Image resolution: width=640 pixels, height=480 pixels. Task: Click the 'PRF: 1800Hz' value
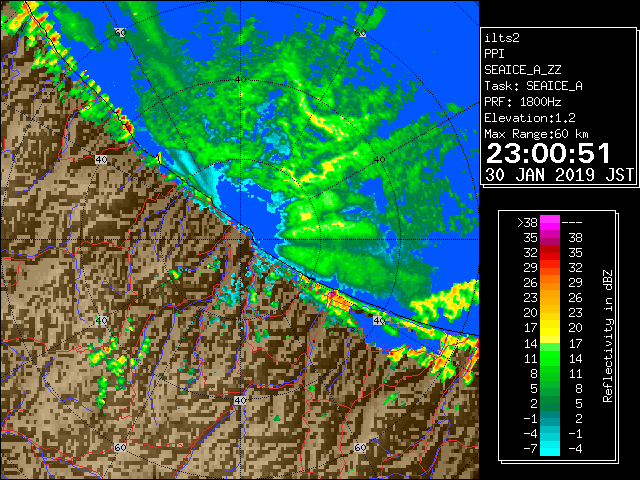point(523,102)
